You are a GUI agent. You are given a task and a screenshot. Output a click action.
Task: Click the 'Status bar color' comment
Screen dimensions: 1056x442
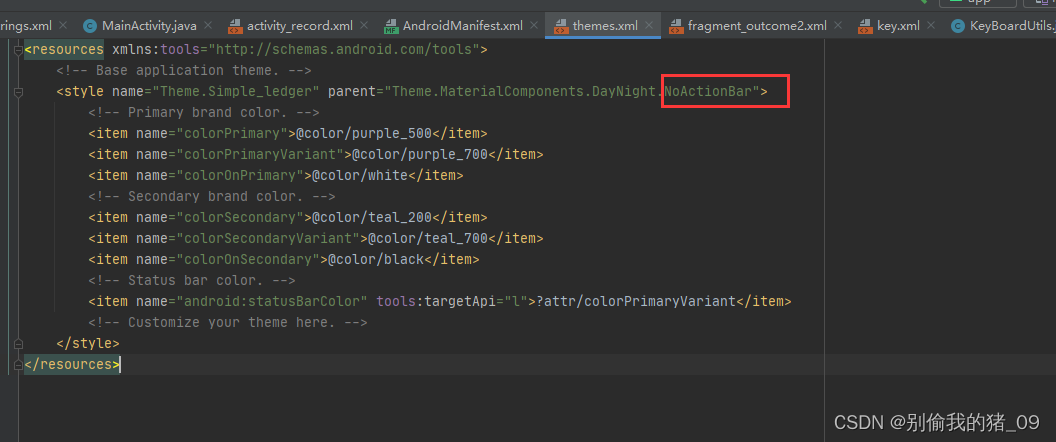pos(192,280)
